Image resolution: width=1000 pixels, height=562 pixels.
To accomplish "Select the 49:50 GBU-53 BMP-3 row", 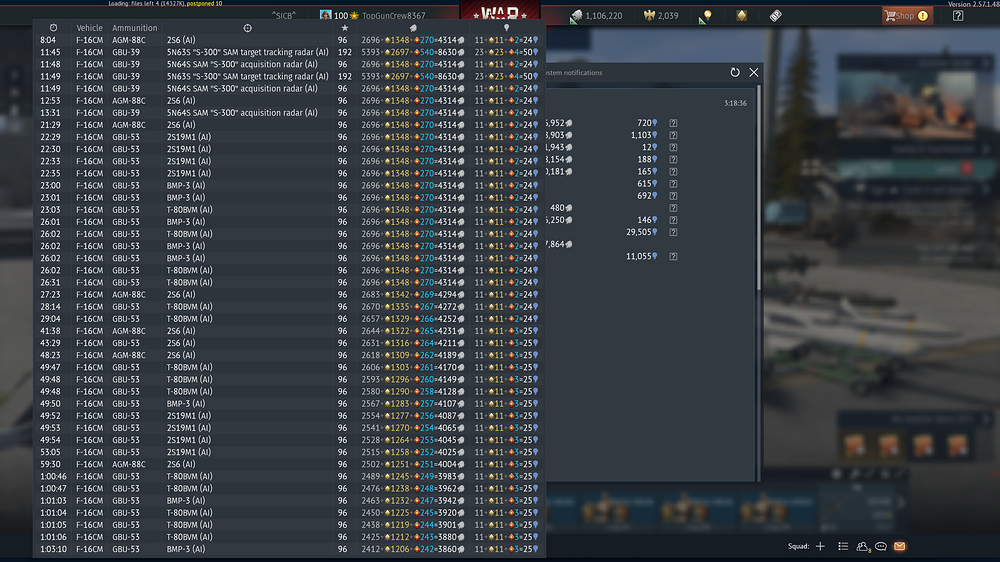I will 290,404.
